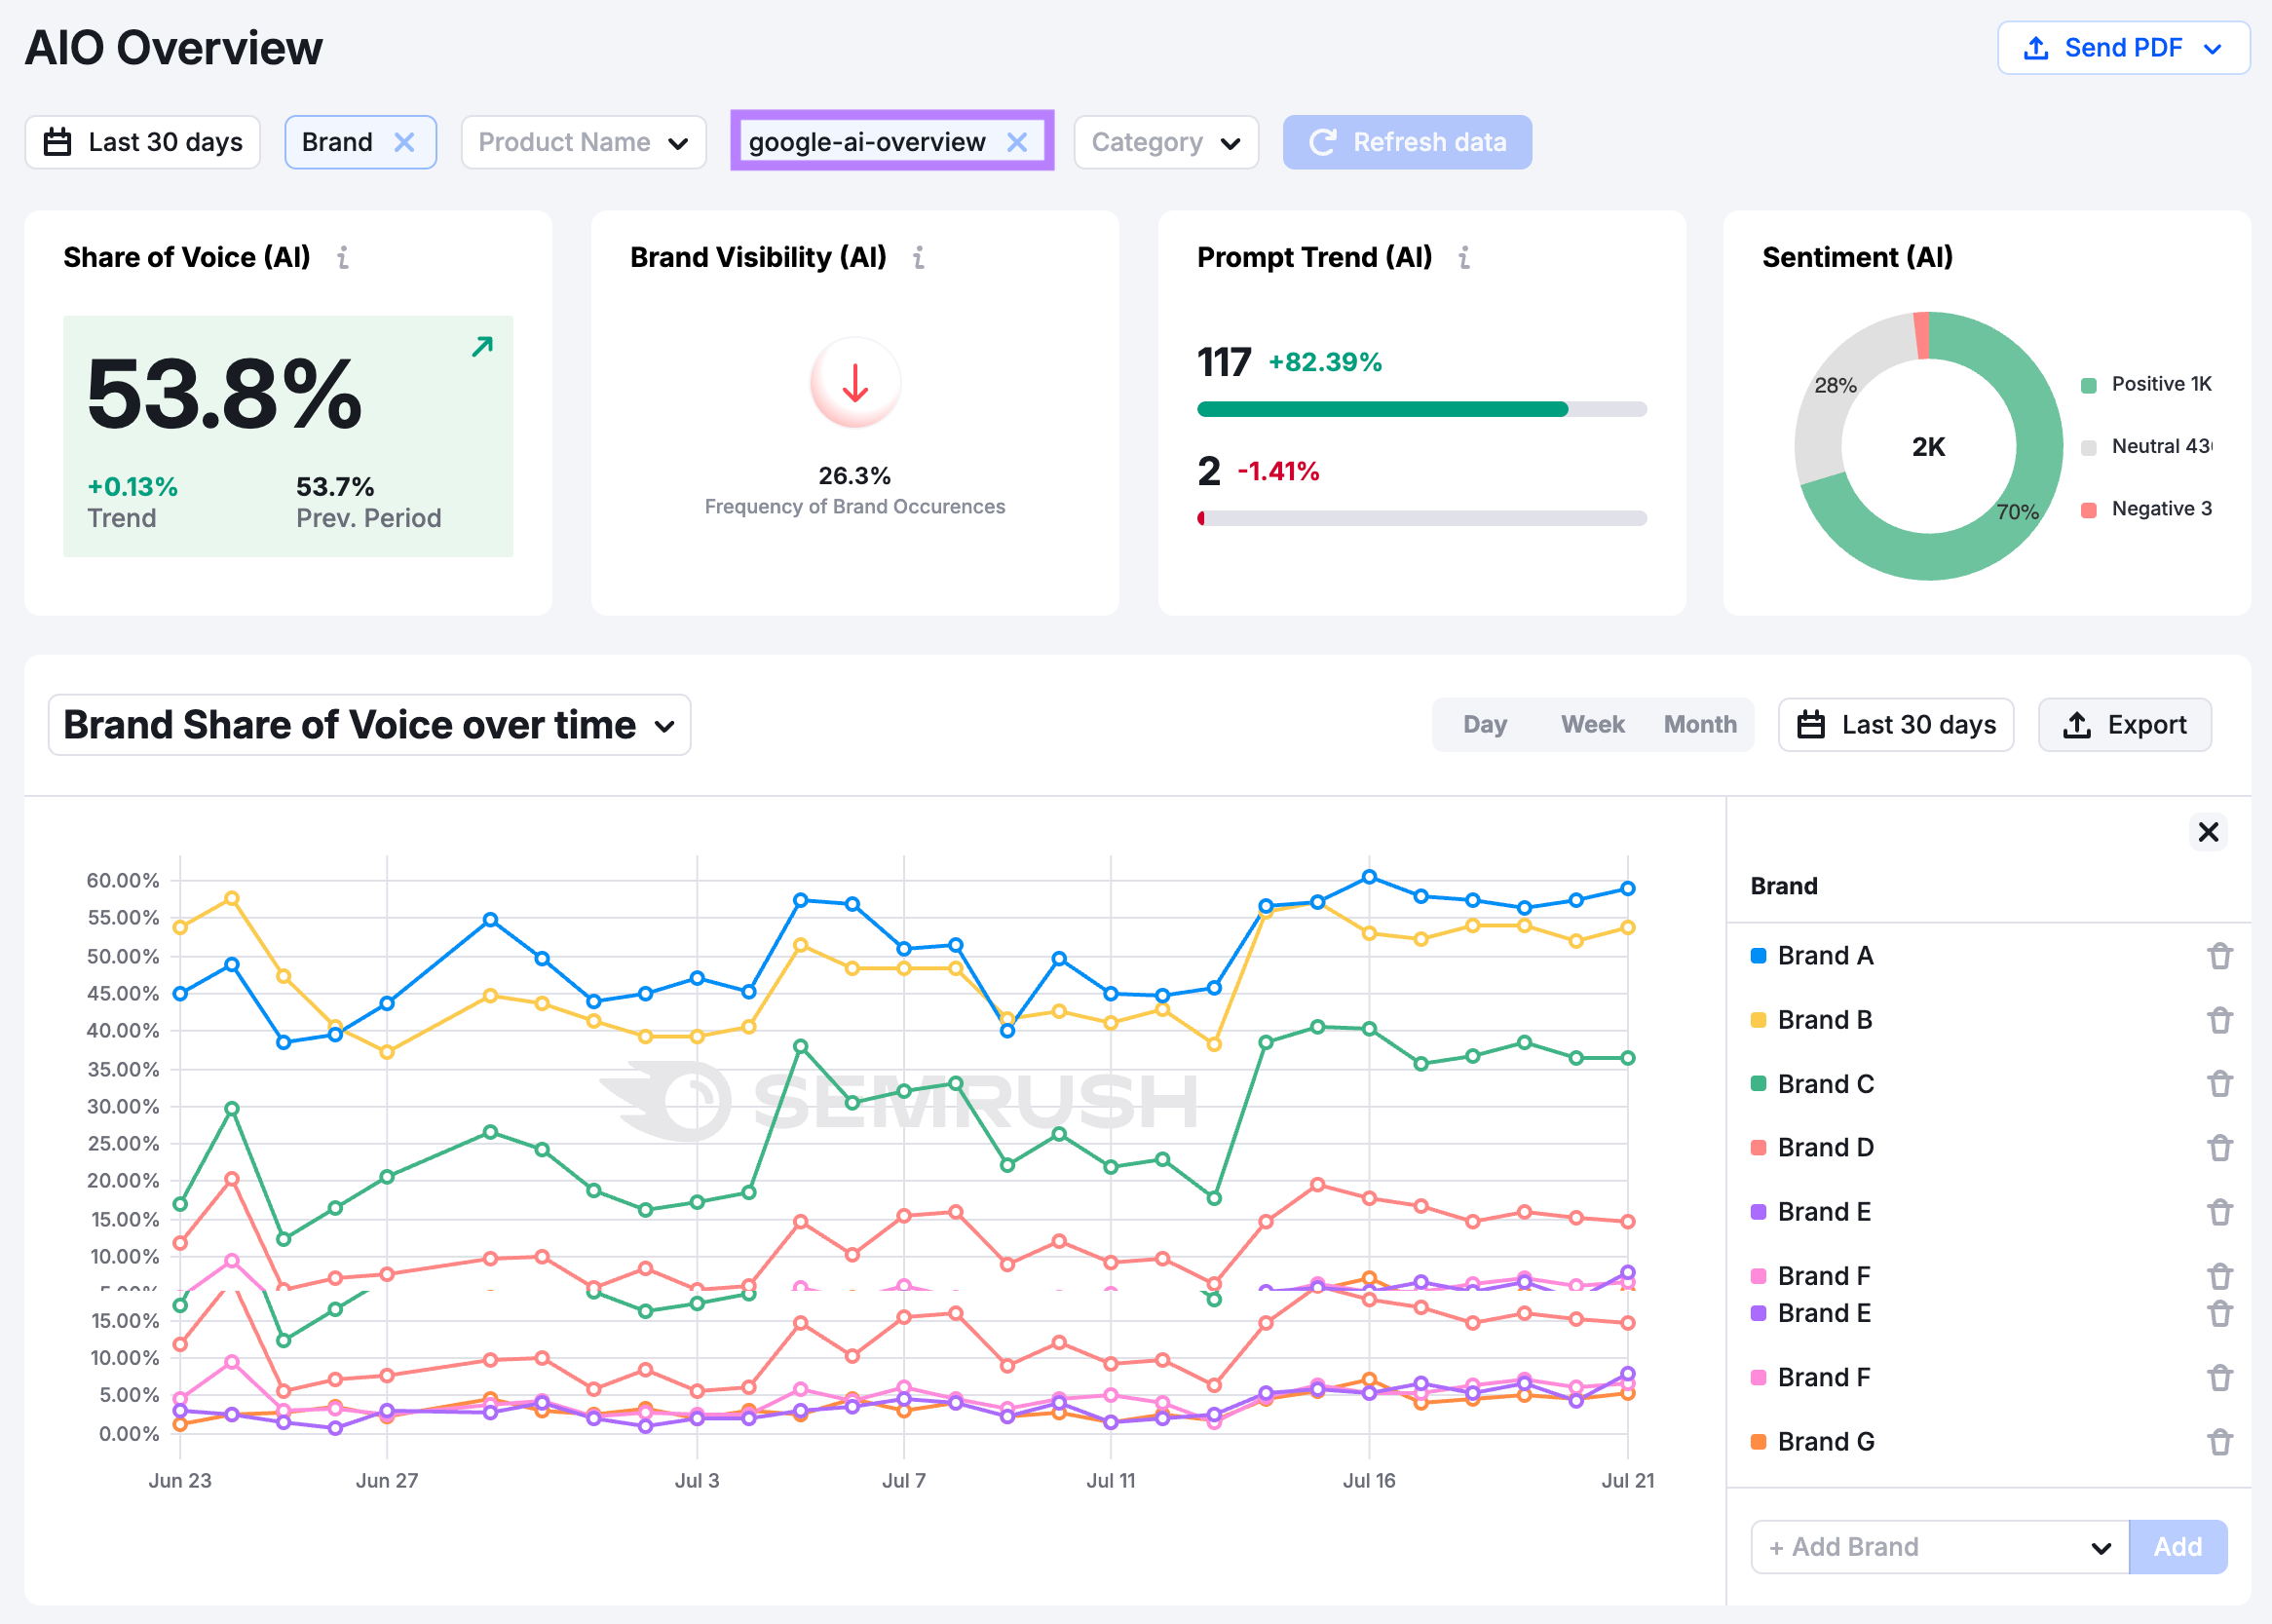Viewport: 2272px width, 1624px height.
Task: Select Month as the chart time granularity
Action: point(1699,724)
